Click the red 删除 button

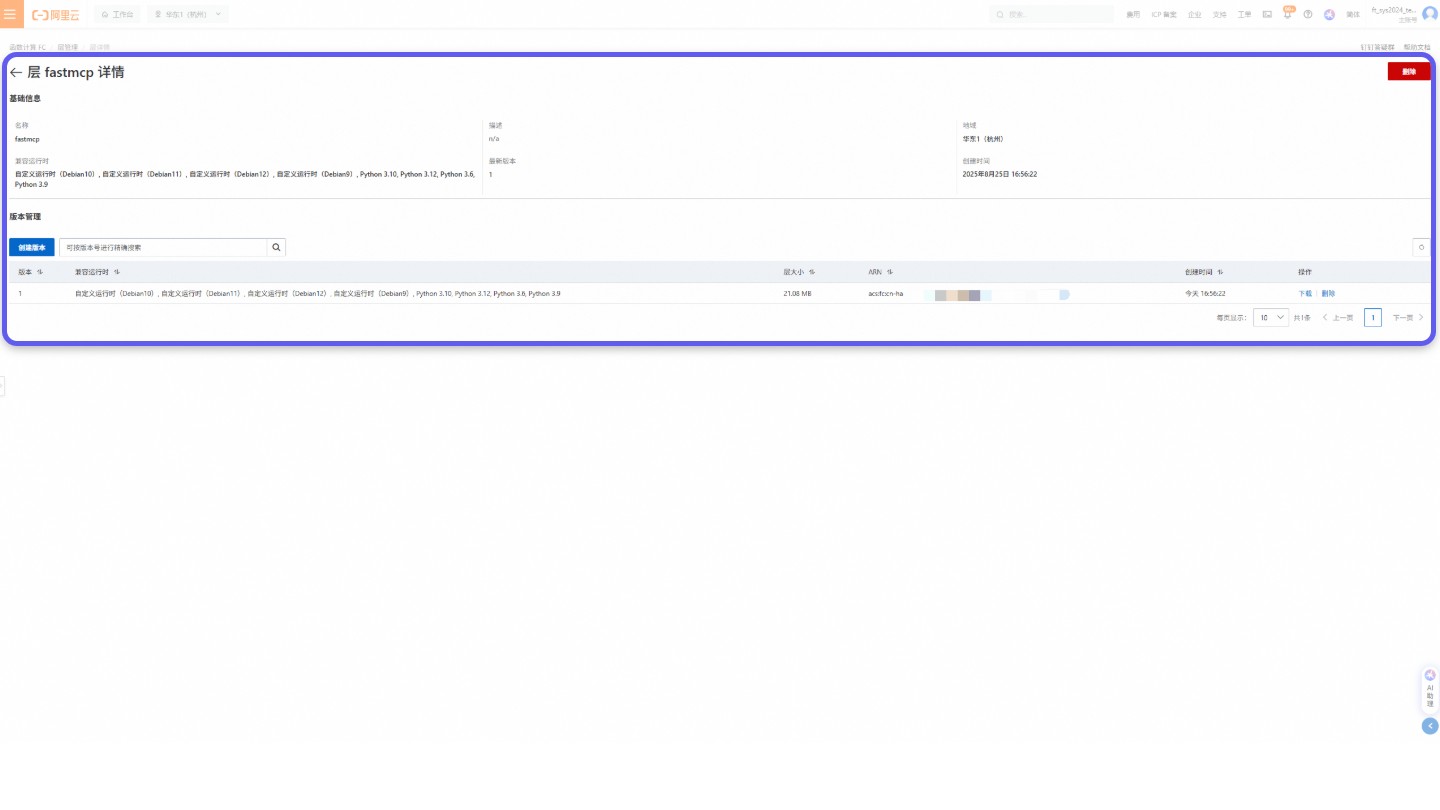[1408, 71]
